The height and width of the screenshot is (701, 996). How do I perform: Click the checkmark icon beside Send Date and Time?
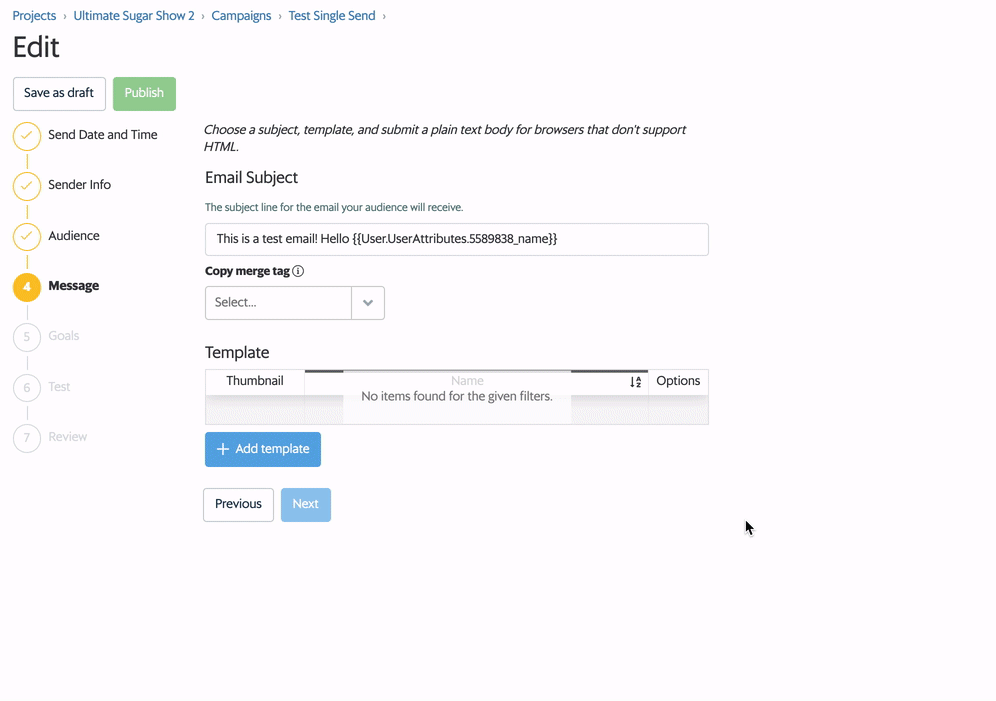click(26, 135)
